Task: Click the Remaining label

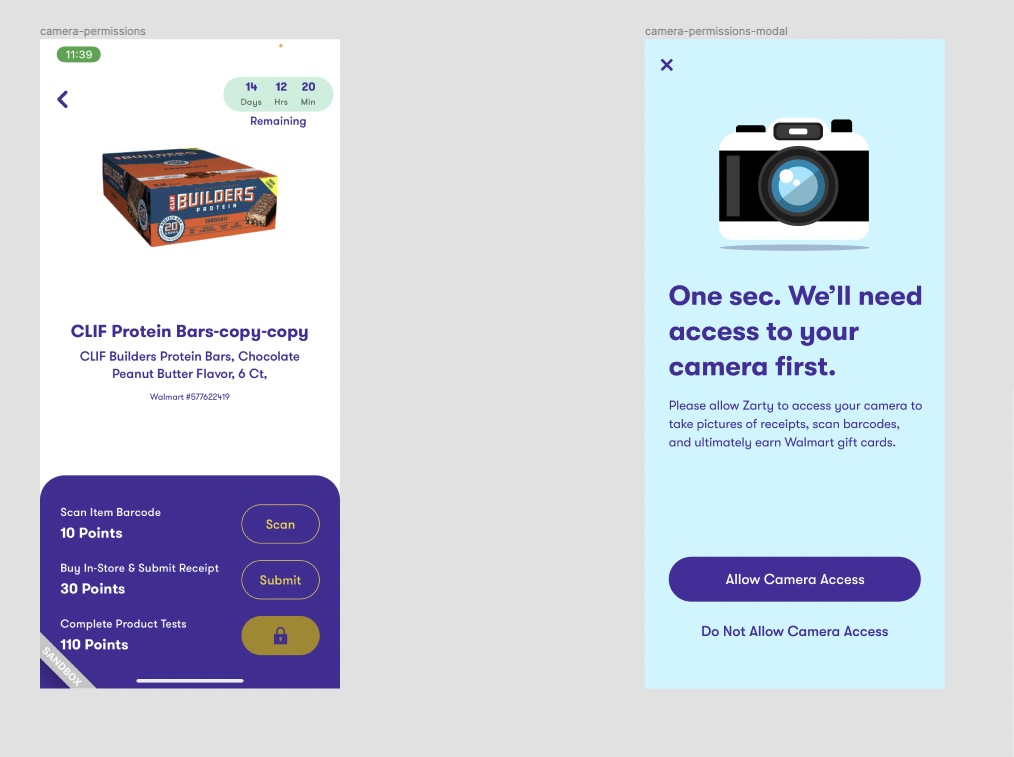Action: (278, 121)
